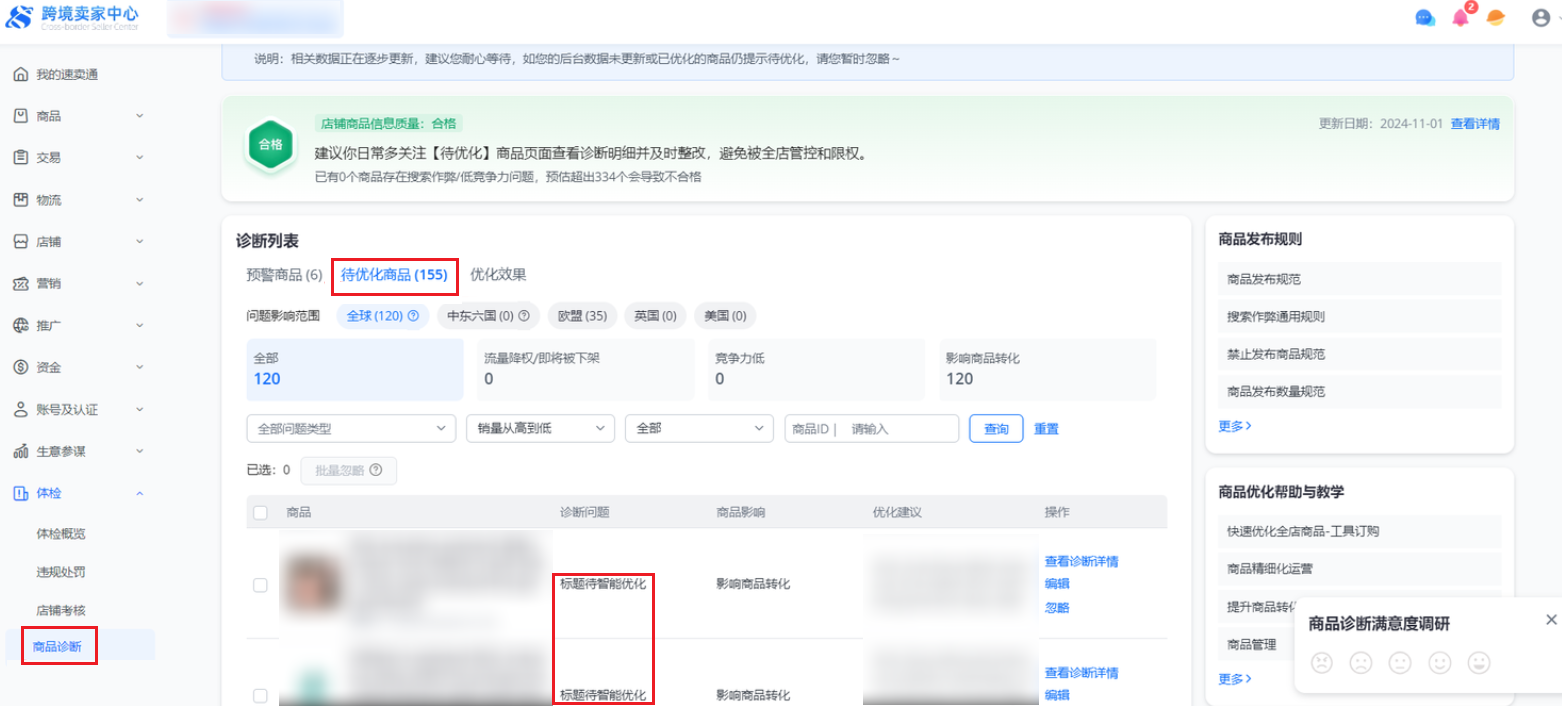Switch to the 优化效果 tab
The image size is (1562, 706).
[498, 275]
